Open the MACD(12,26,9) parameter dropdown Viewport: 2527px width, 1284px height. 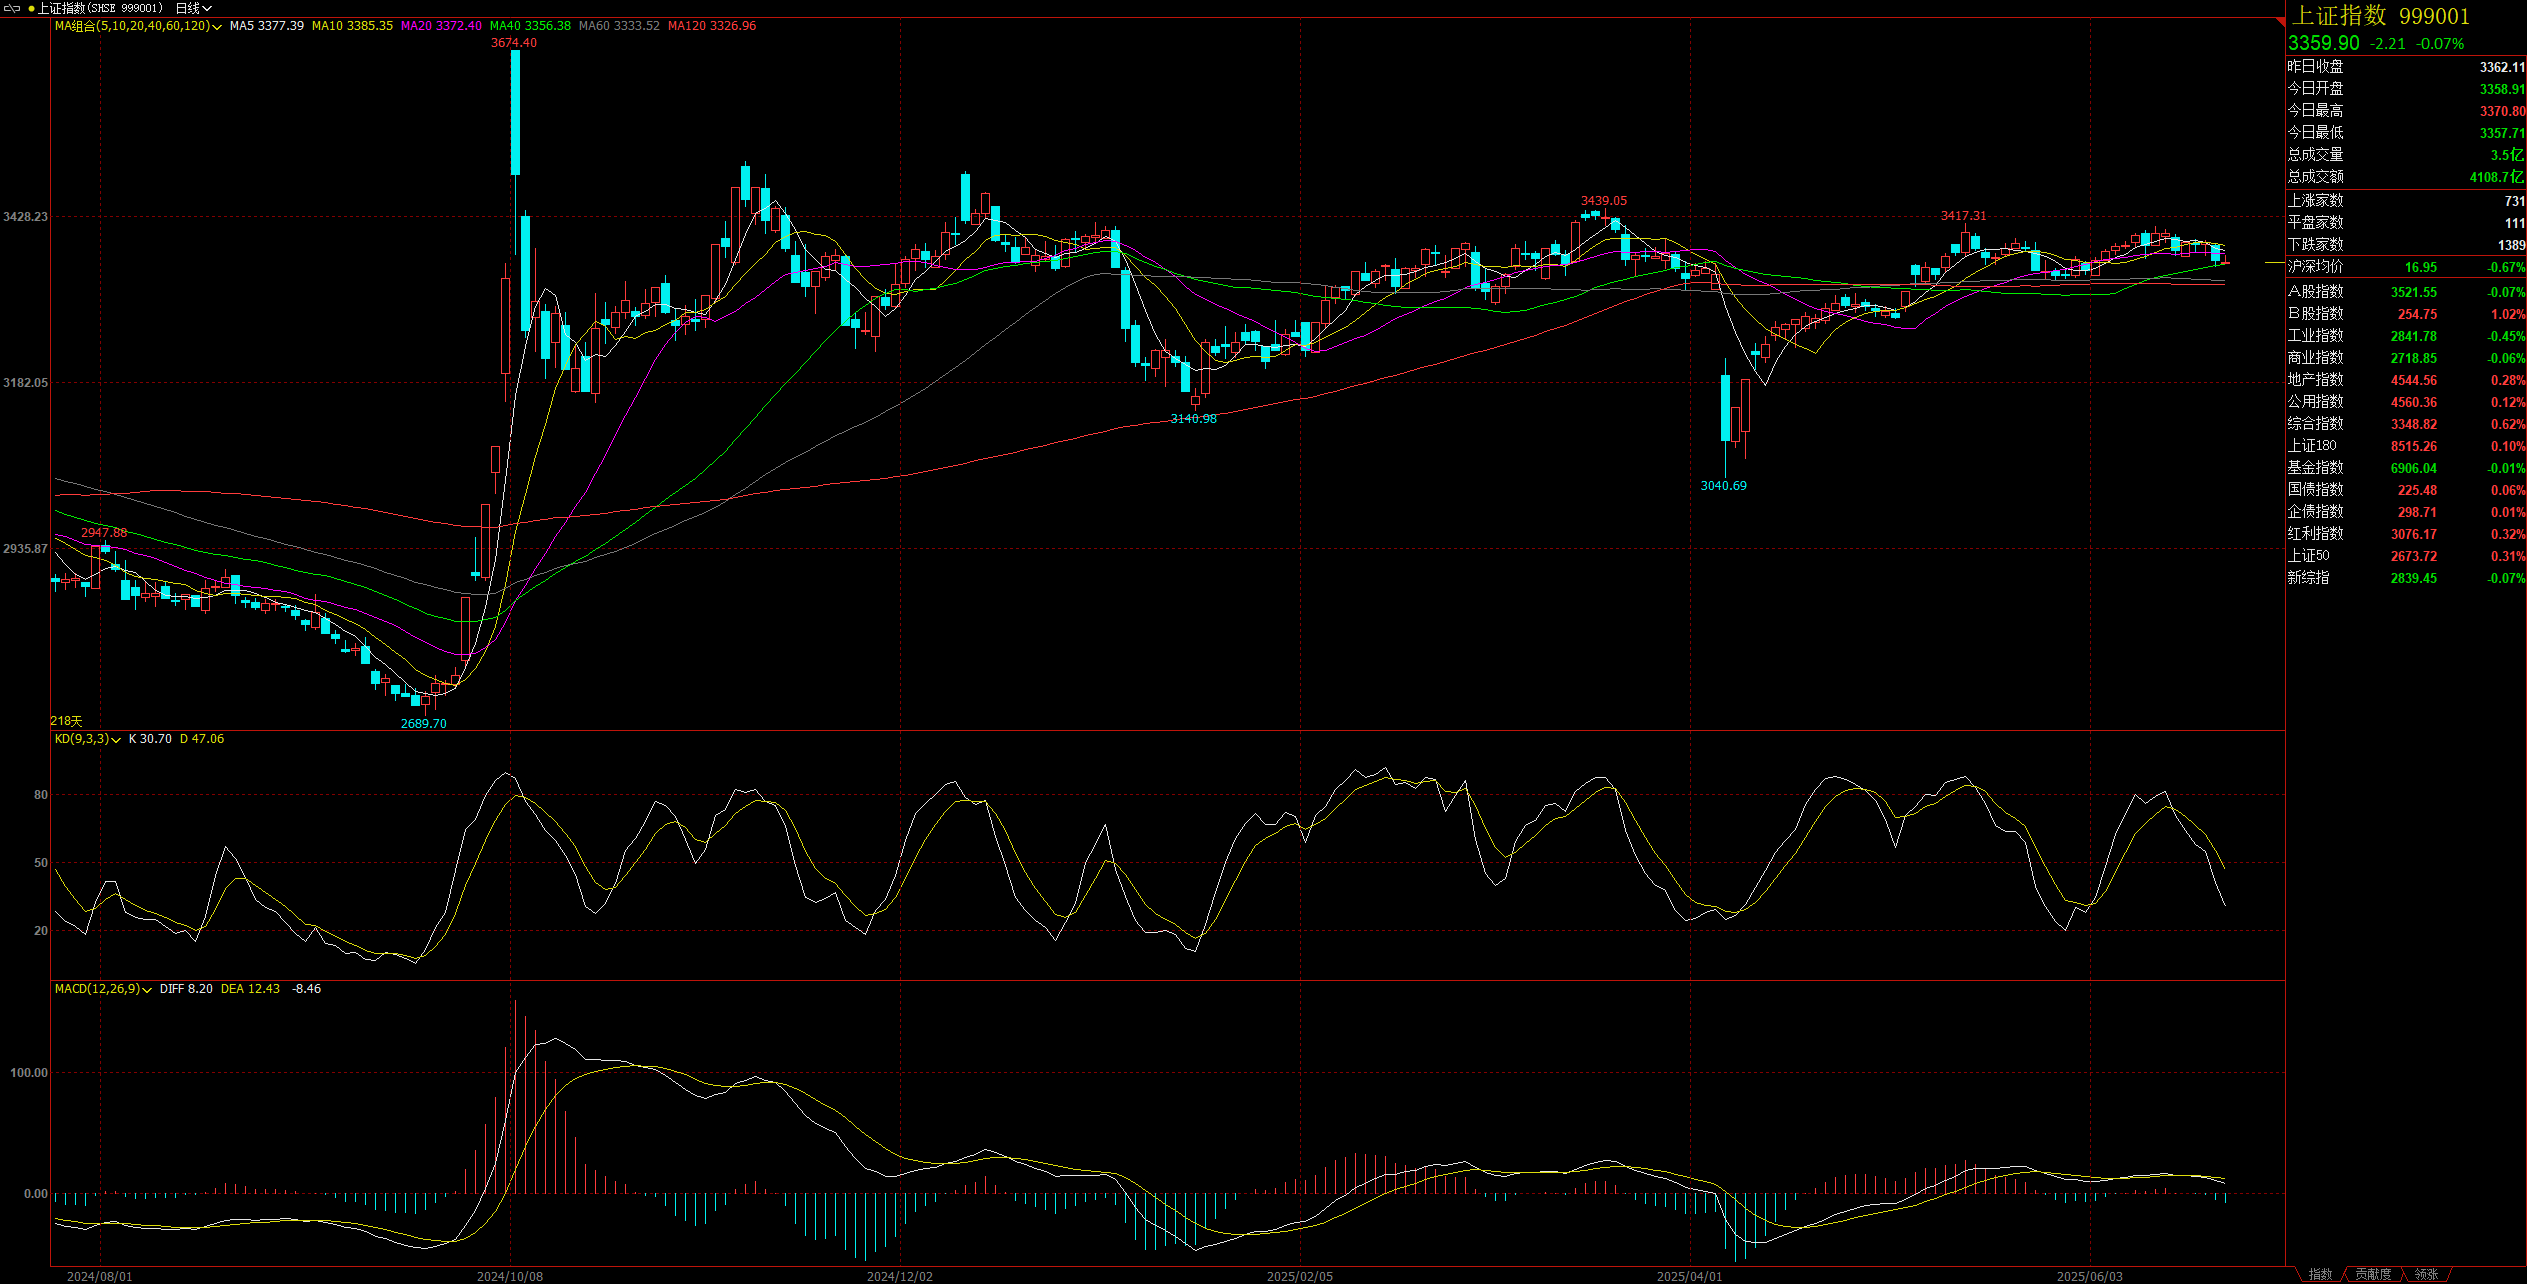coord(147,990)
